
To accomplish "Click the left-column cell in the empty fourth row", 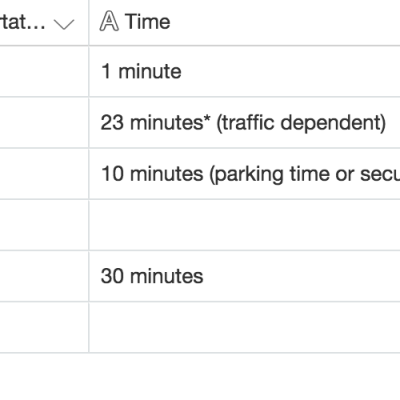I will pos(44,225).
